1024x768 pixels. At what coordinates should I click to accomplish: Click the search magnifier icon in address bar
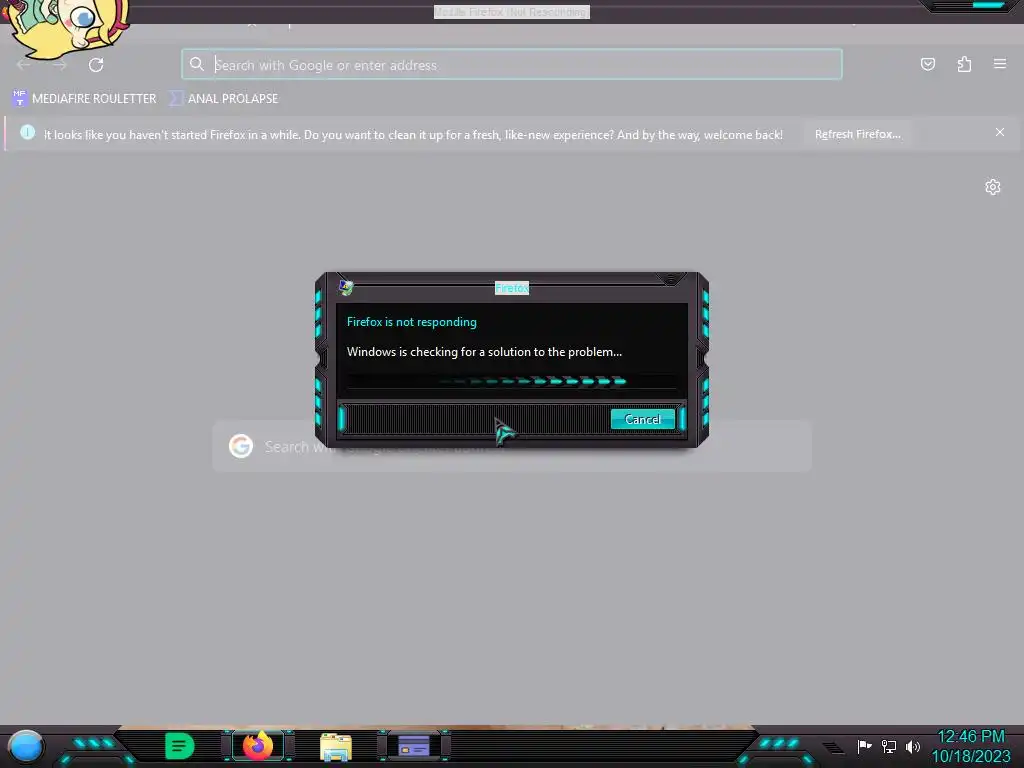pos(197,64)
